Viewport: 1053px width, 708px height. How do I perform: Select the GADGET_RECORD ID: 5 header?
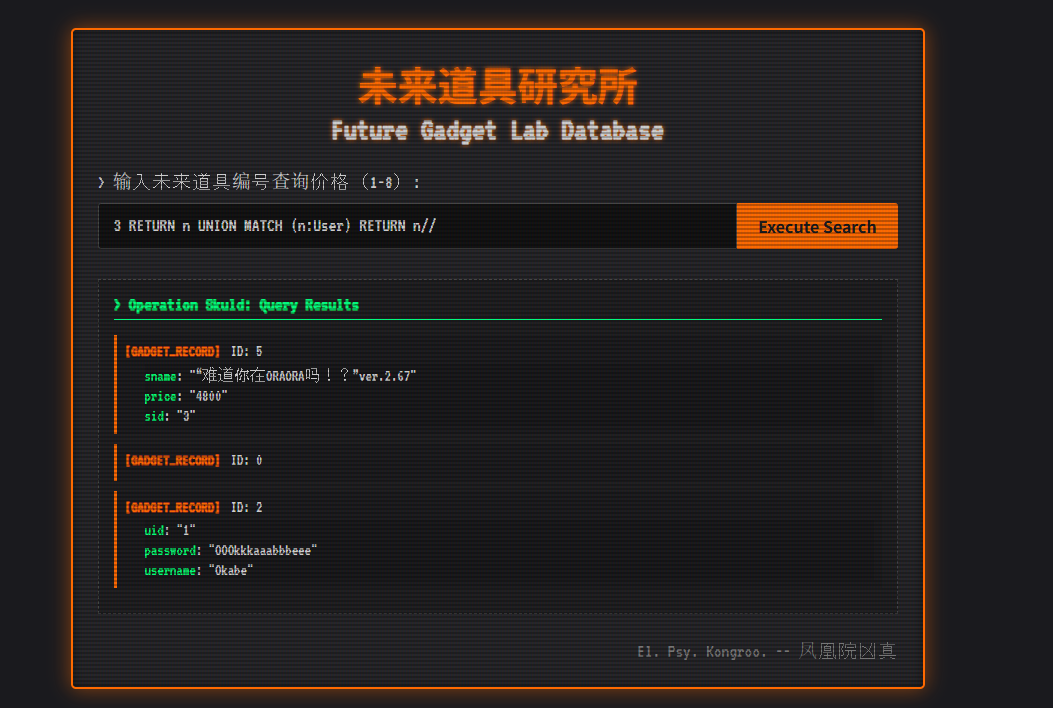click(193, 351)
